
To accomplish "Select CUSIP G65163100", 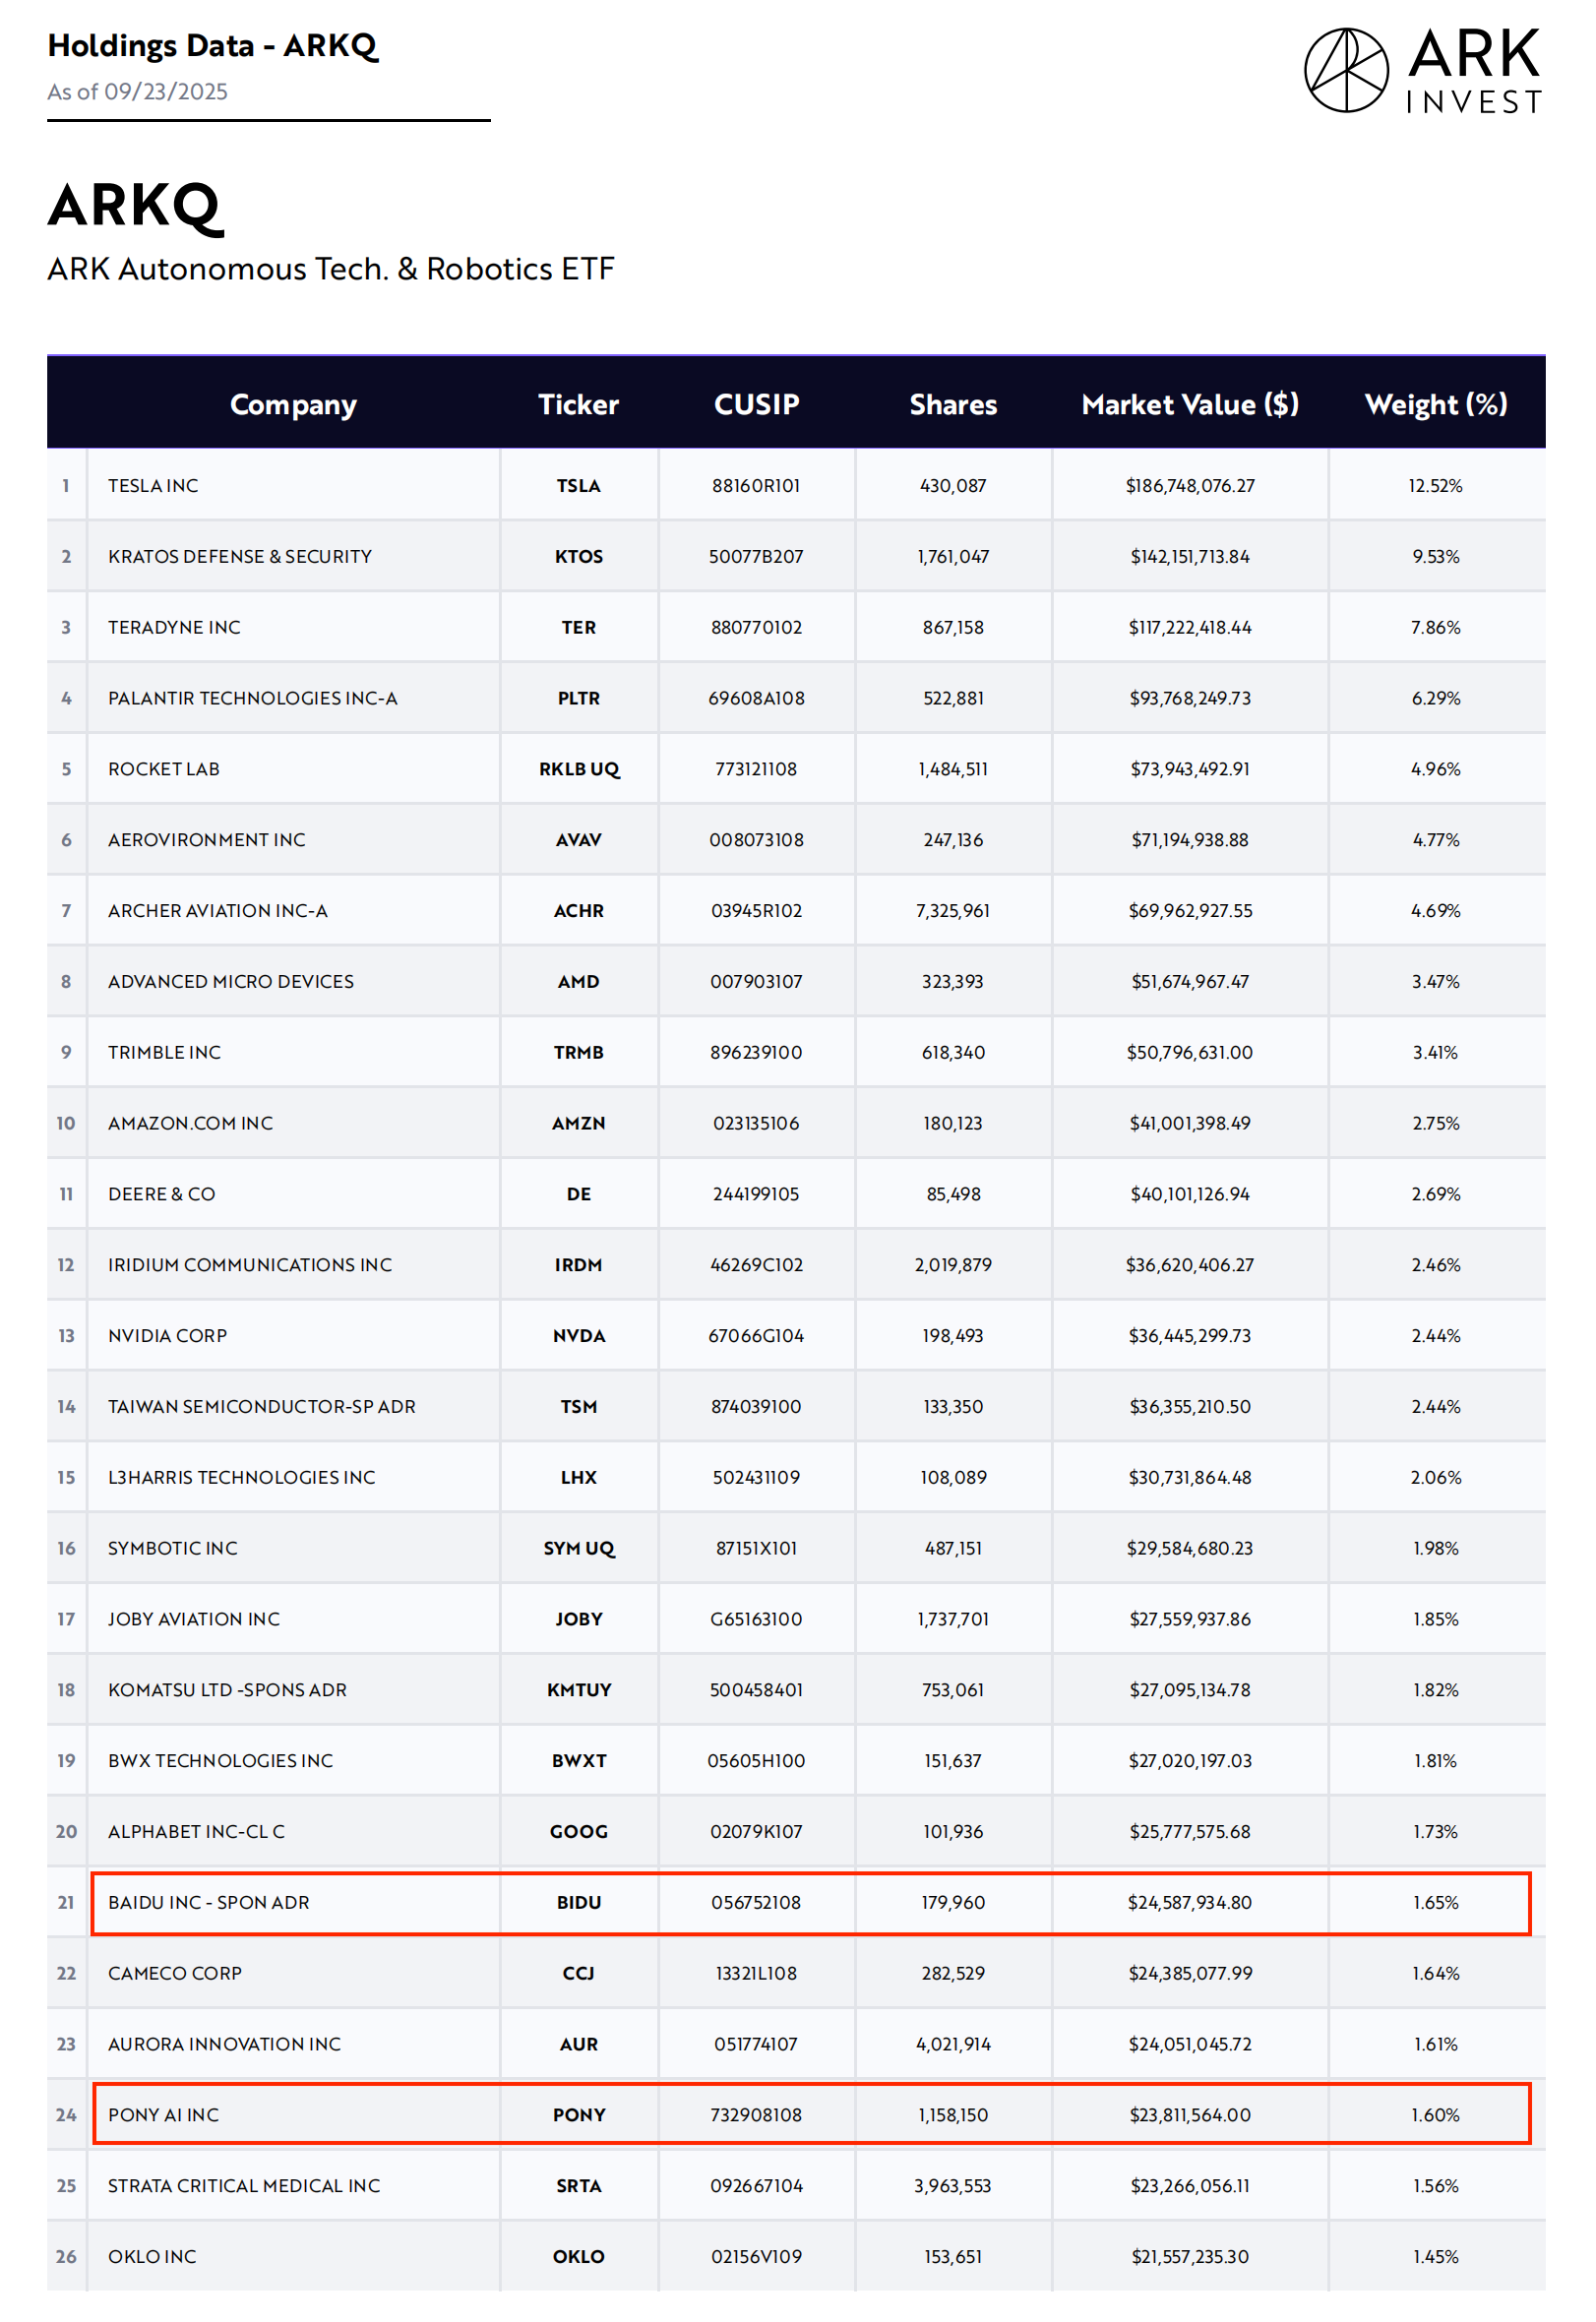I will tap(757, 1622).
